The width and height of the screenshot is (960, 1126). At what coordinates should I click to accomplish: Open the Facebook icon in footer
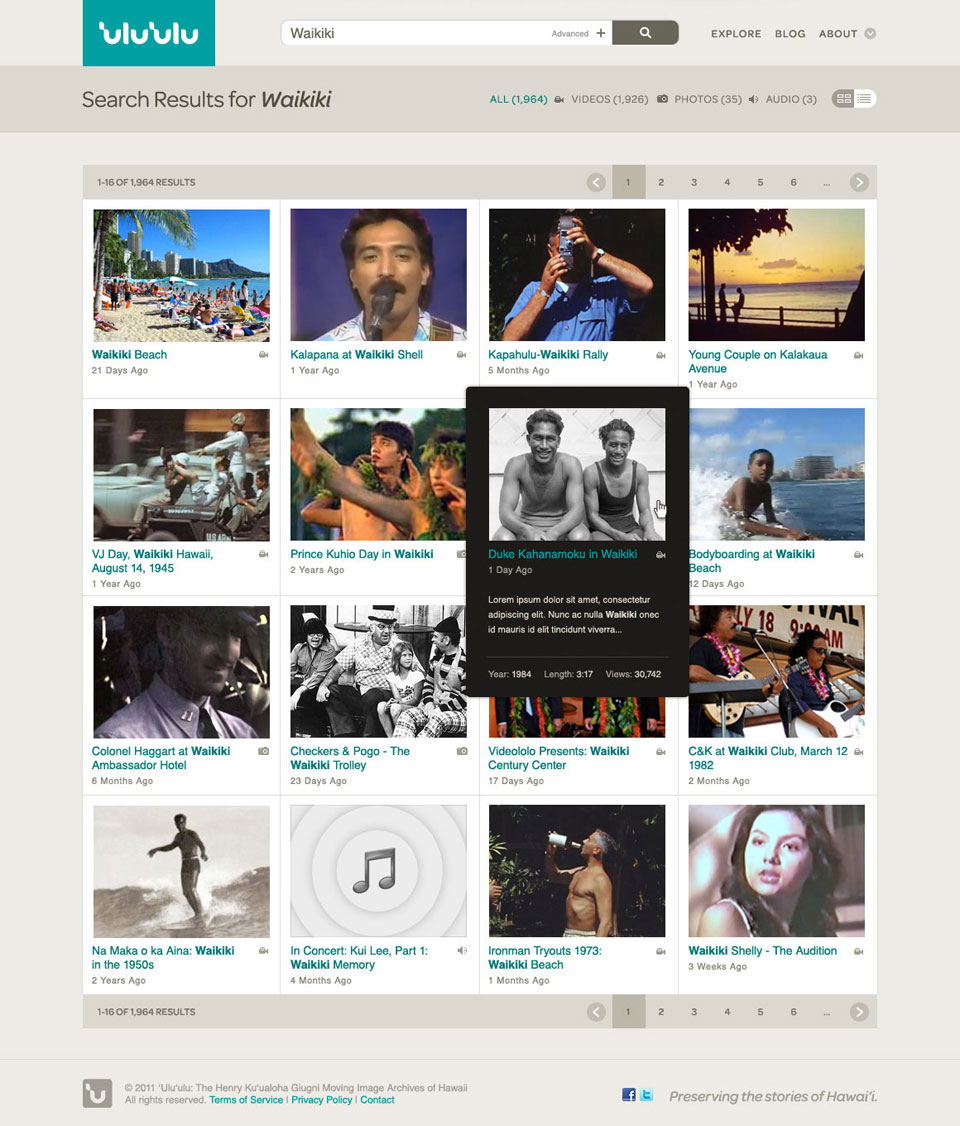coord(628,1094)
